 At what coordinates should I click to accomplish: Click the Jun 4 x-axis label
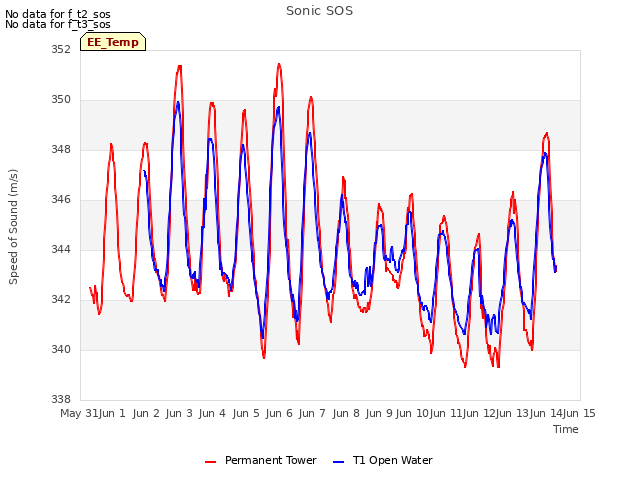[212, 413]
